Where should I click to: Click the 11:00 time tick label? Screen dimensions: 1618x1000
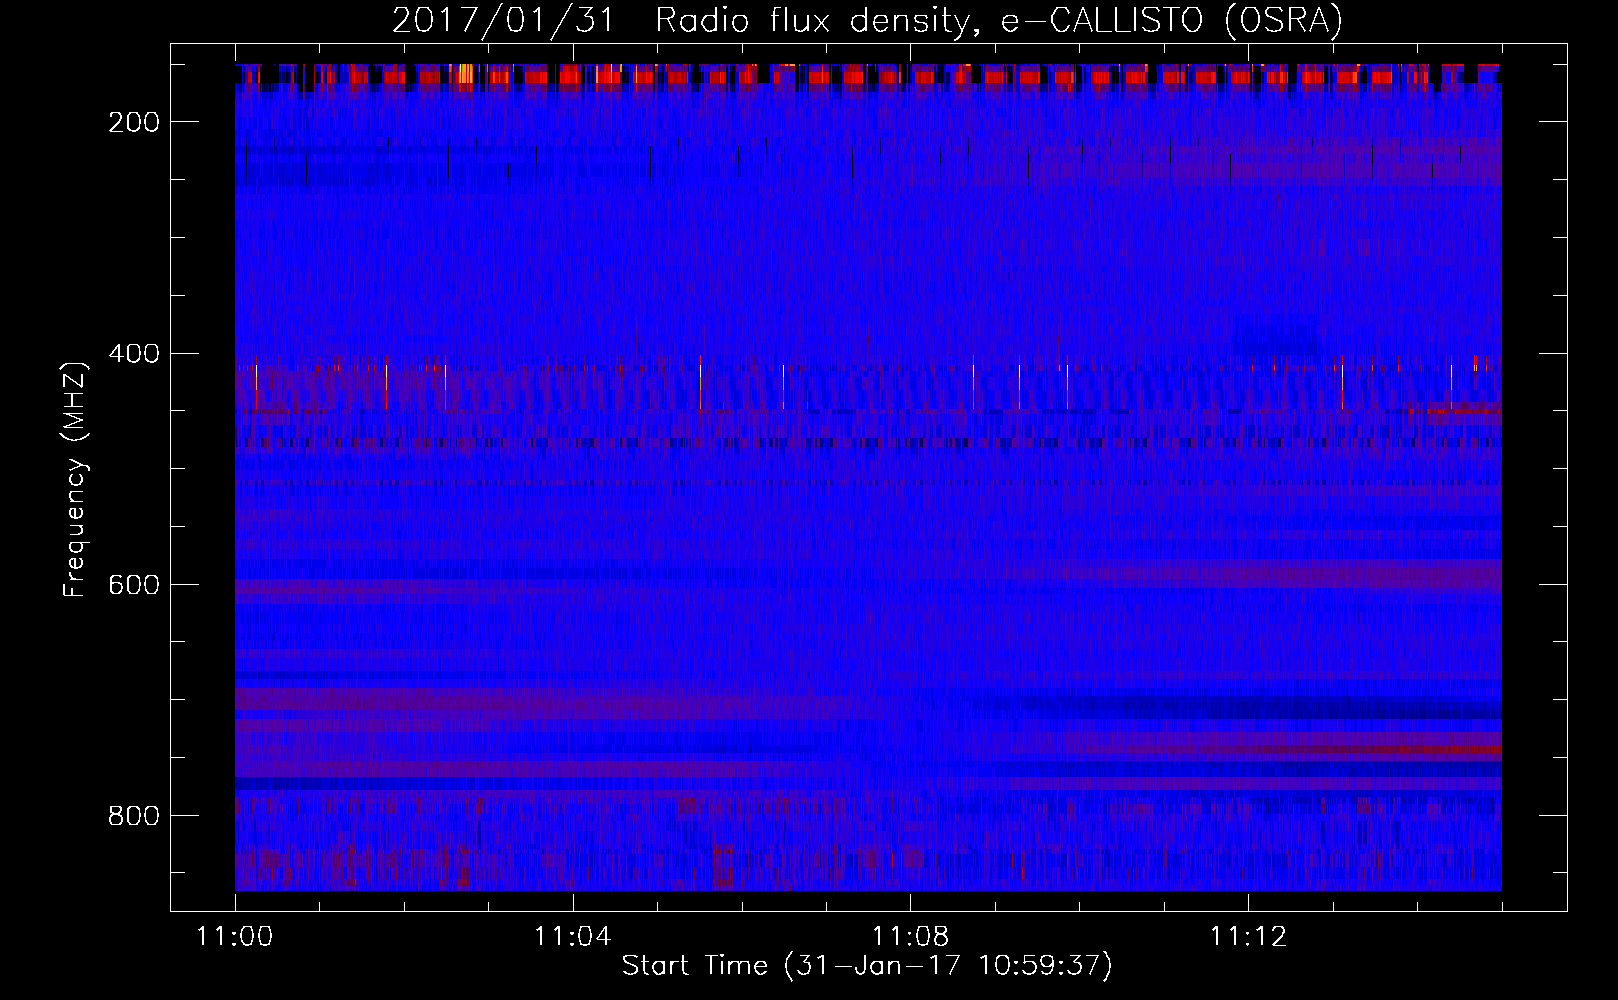click(x=235, y=937)
